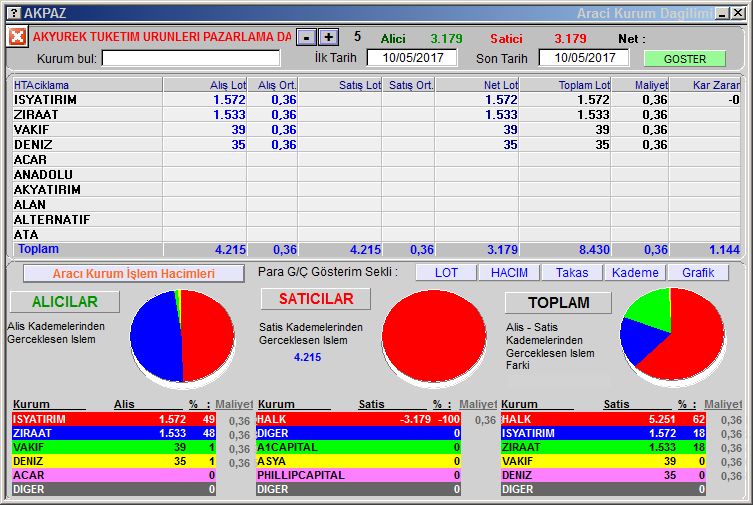
Task: Sort by Kar Zarar column header
Action: [x=704, y=85]
